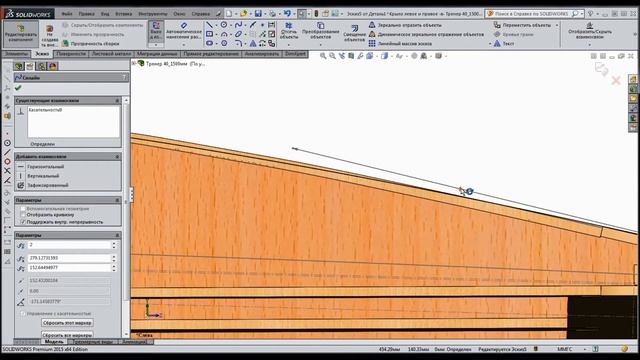Screen dimensions: 640x360
Task: Click the Undo icon in the top toolbar
Action: [287, 13]
